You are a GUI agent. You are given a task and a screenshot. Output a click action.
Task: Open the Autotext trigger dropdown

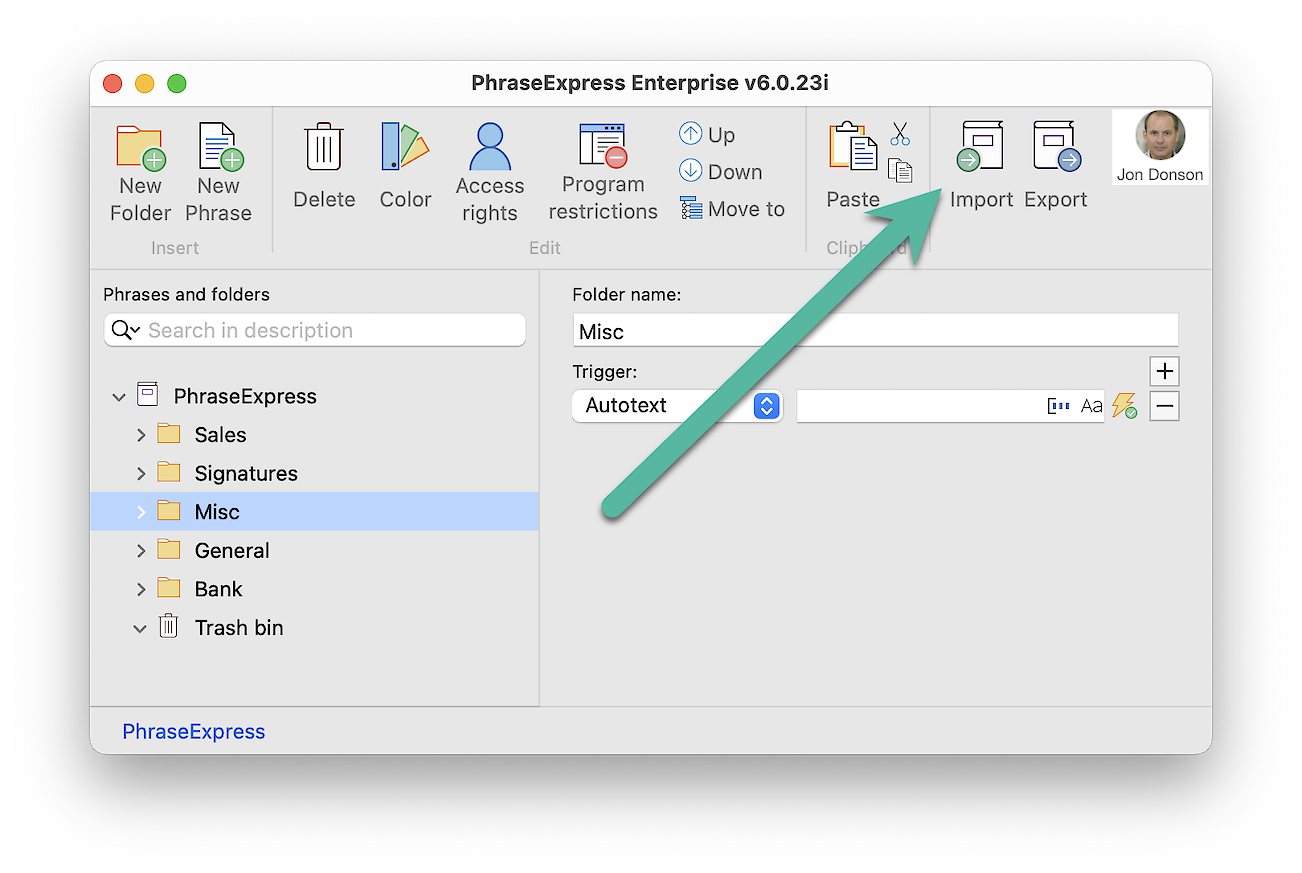pos(677,406)
